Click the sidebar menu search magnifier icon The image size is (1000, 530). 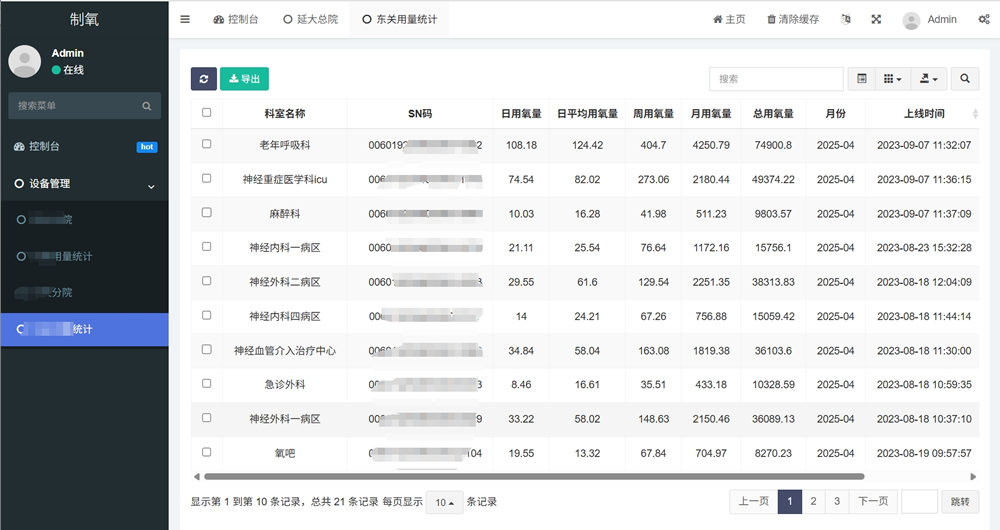coord(147,106)
